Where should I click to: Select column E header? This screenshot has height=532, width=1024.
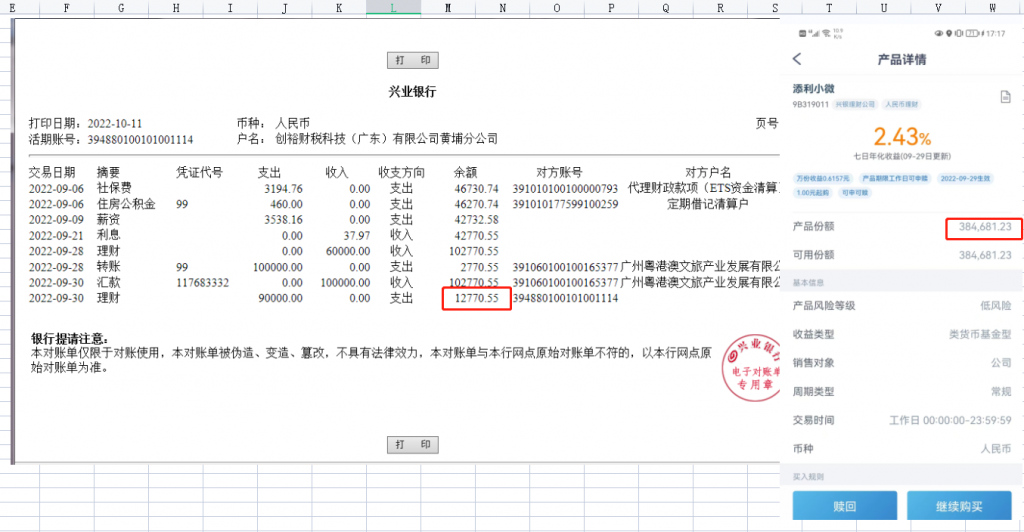click(12, 8)
